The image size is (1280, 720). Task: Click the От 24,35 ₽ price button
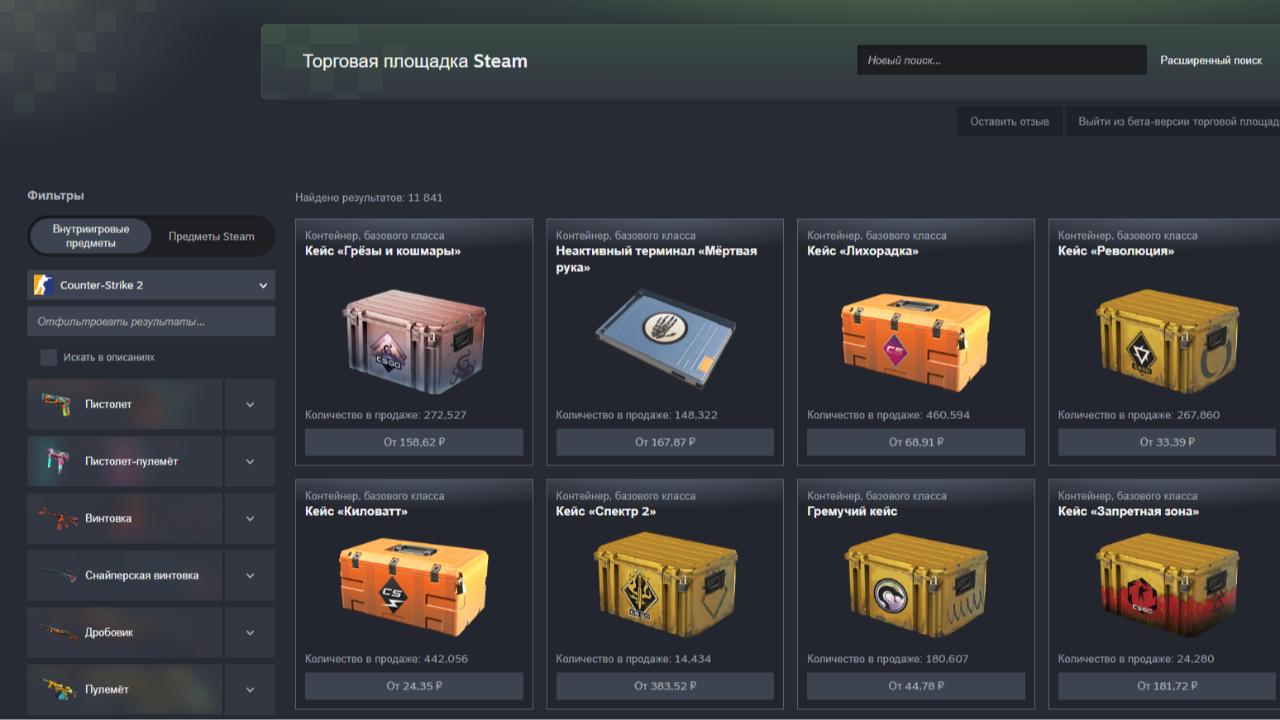click(414, 686)
